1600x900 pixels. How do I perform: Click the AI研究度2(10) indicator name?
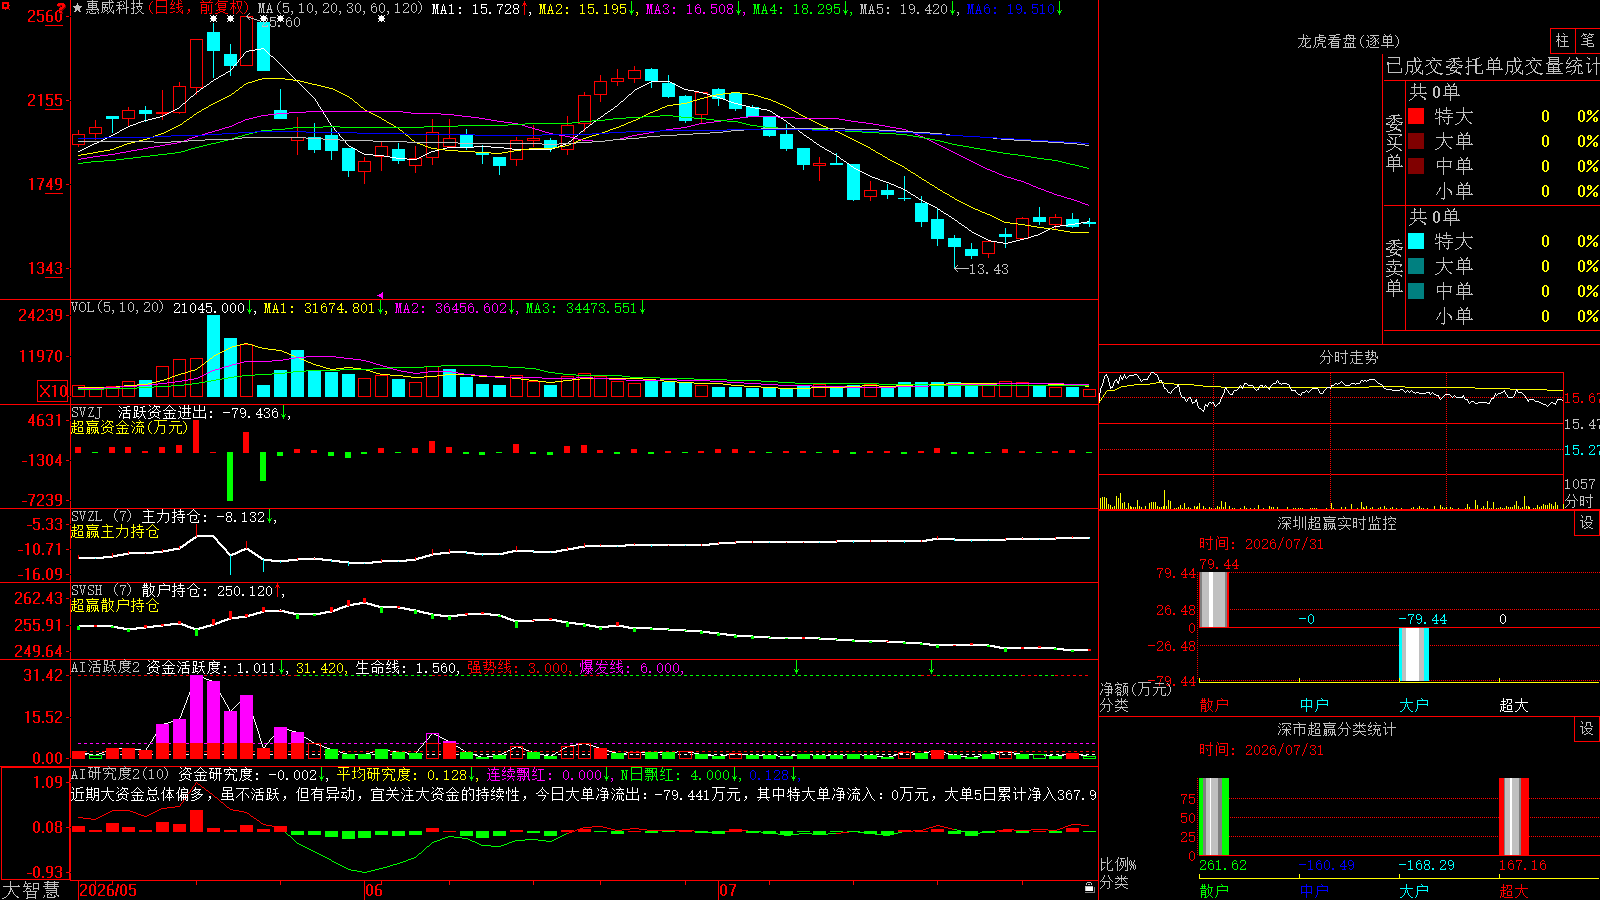[x=121, y=774]
